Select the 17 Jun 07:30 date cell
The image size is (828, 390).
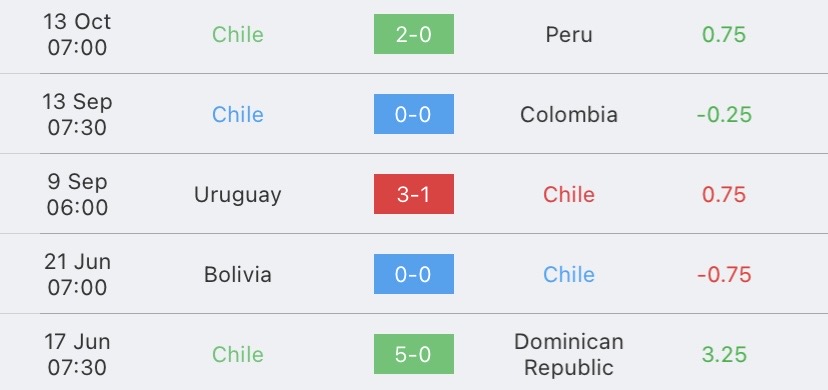[77, 354]
